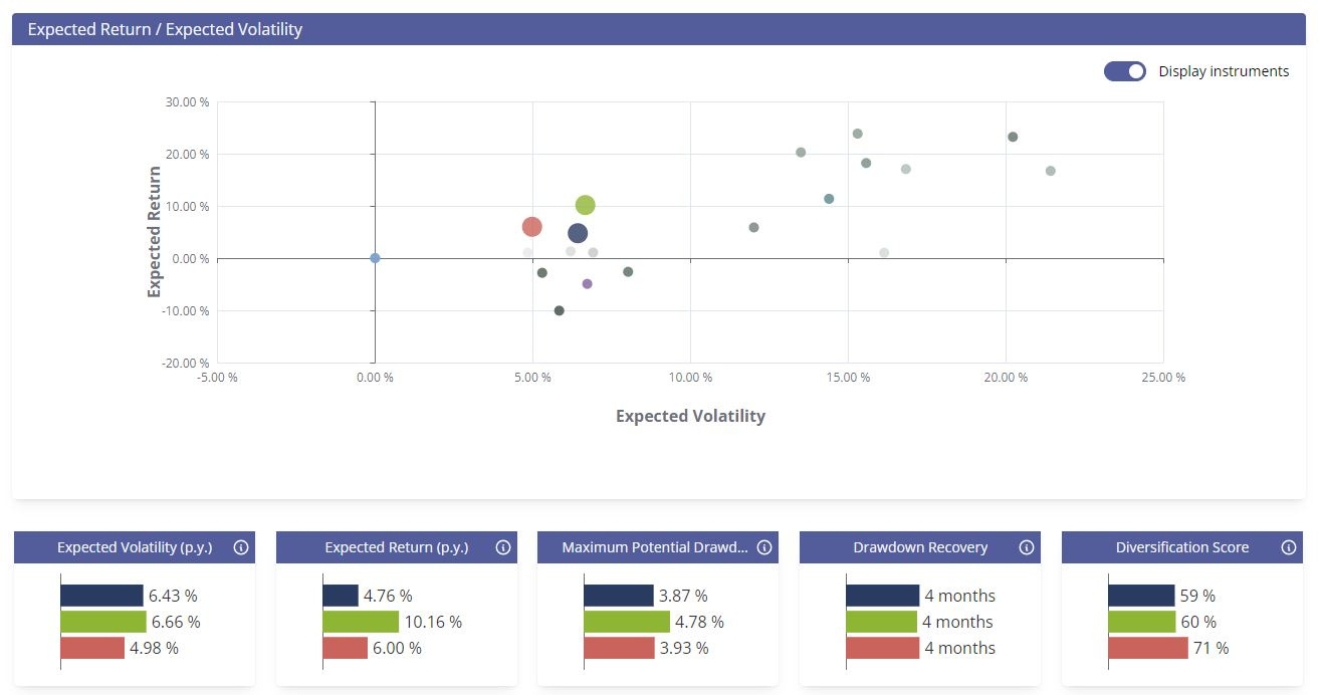Click info icon next to Drawdown Recovery

1027,547
